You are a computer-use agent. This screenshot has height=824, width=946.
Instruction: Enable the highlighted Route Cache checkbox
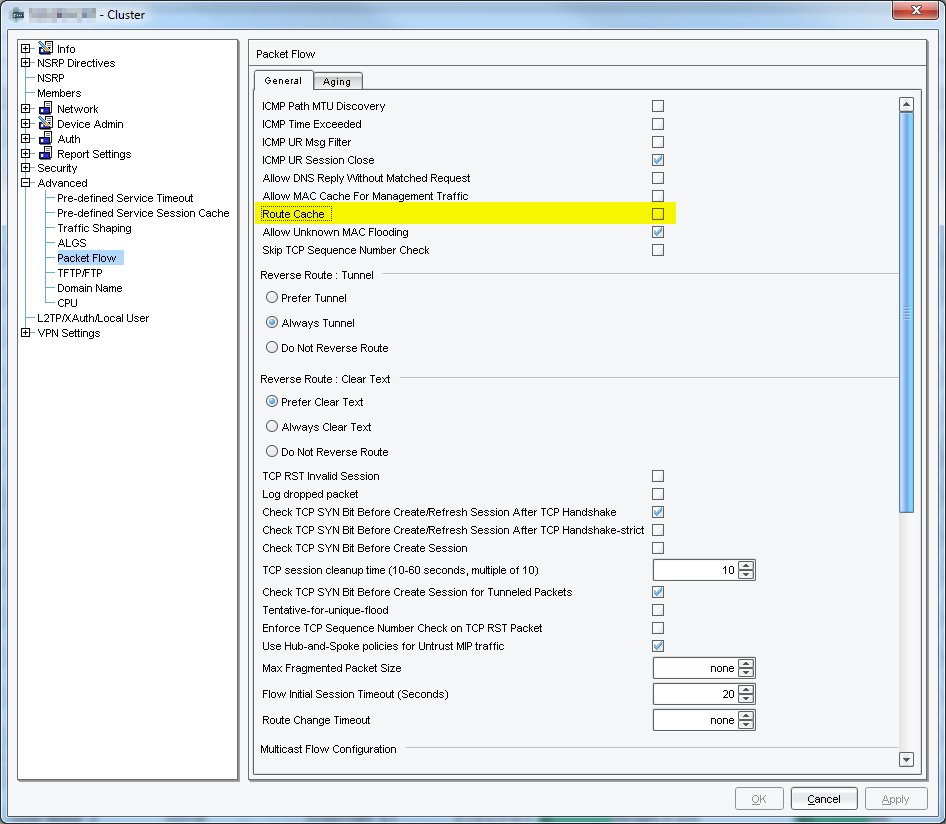point(657,213)
